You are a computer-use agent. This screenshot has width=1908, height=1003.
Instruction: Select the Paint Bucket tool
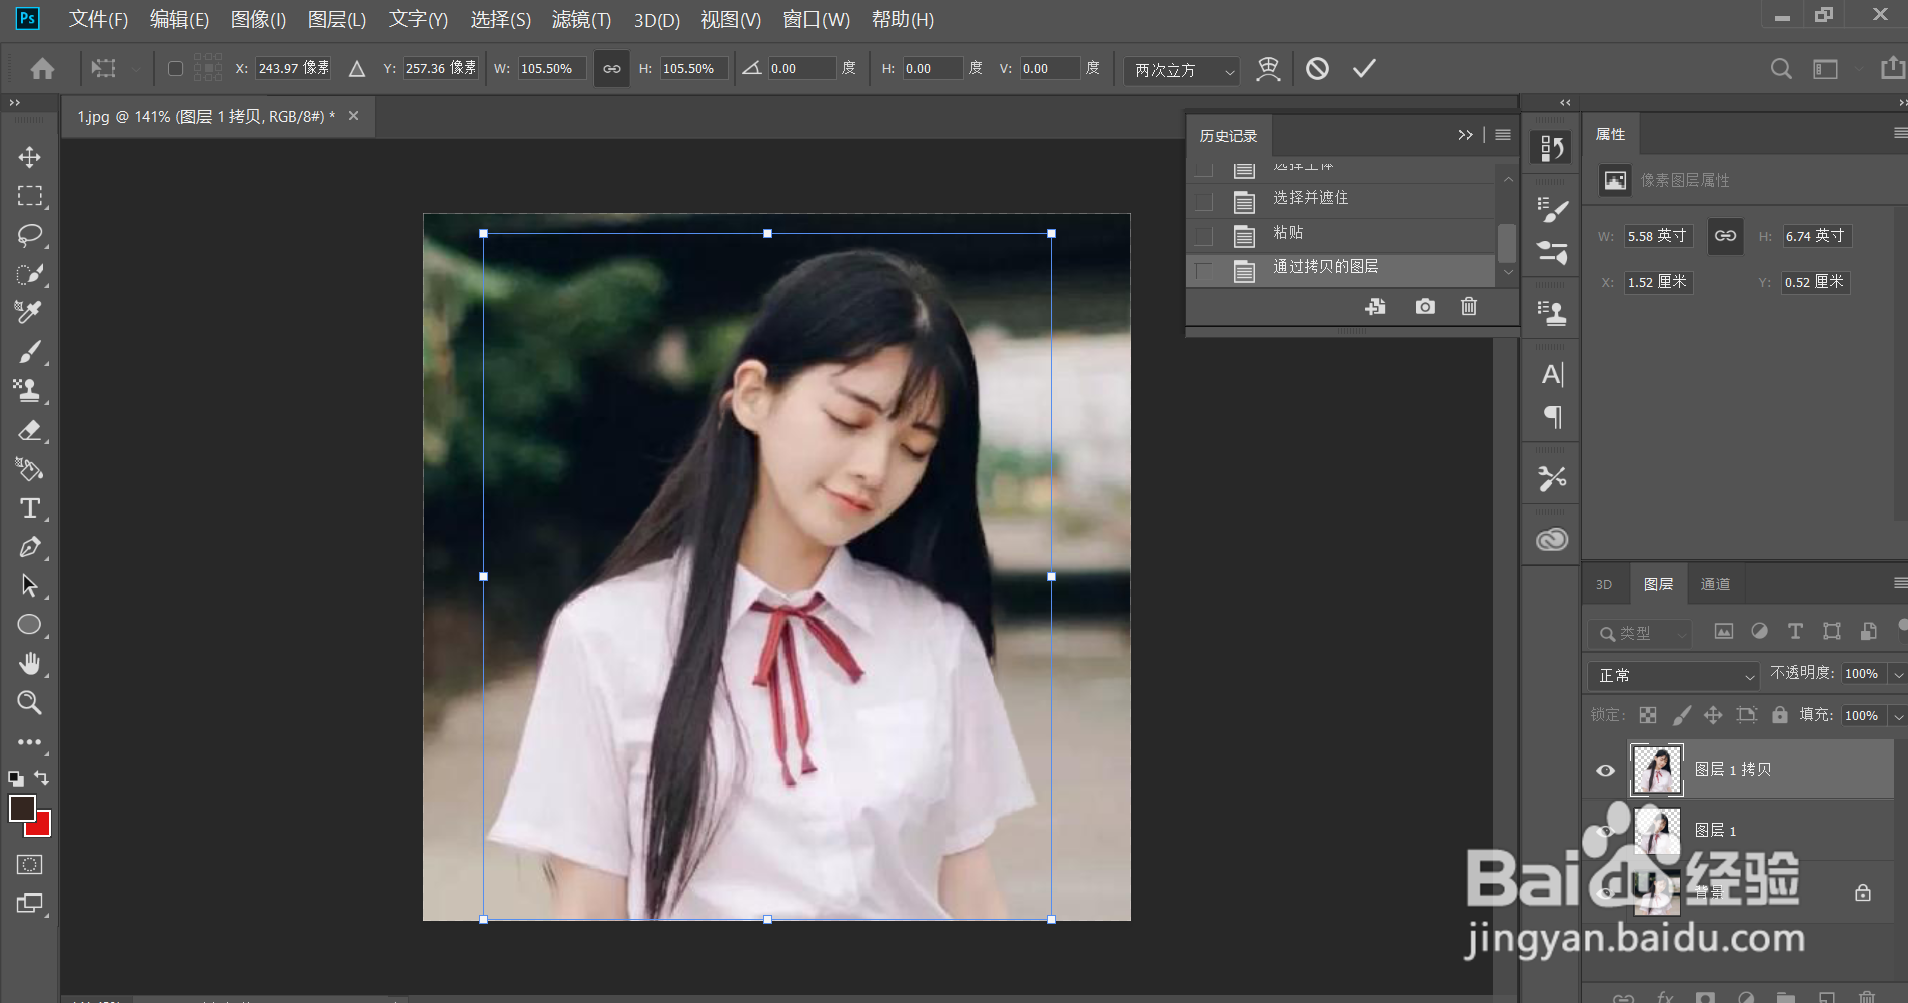[x=29, y=469]
